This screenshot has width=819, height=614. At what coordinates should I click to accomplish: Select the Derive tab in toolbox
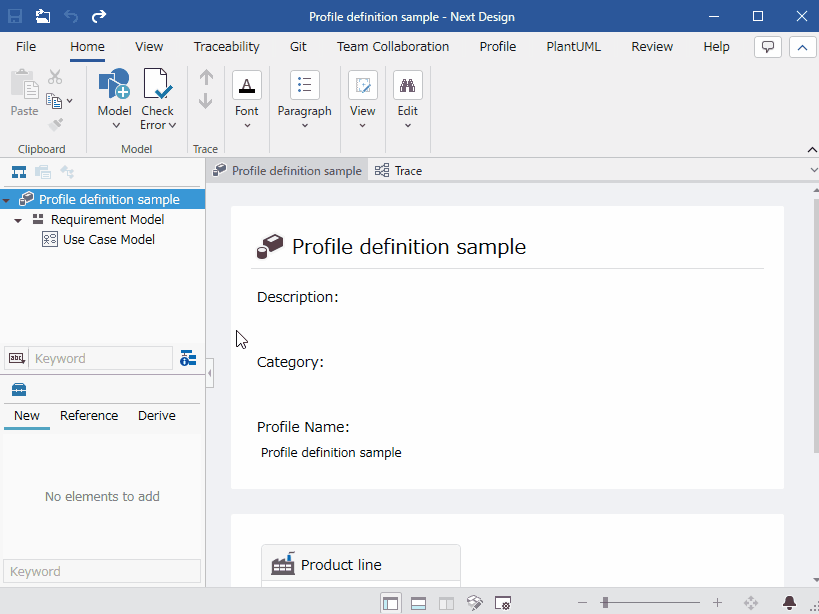(157, 416)
